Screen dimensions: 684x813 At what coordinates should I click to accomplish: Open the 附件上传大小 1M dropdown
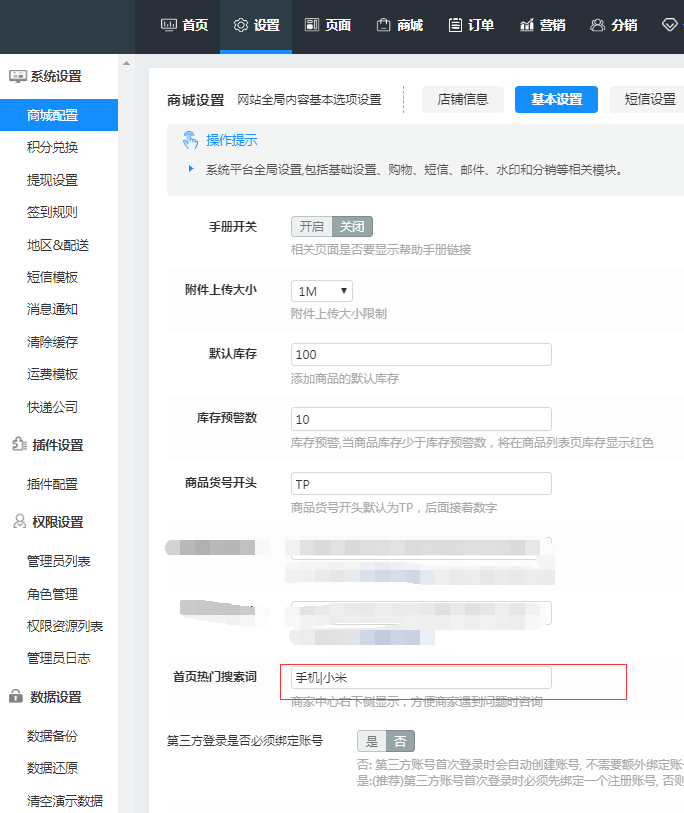tap(322, 291)
